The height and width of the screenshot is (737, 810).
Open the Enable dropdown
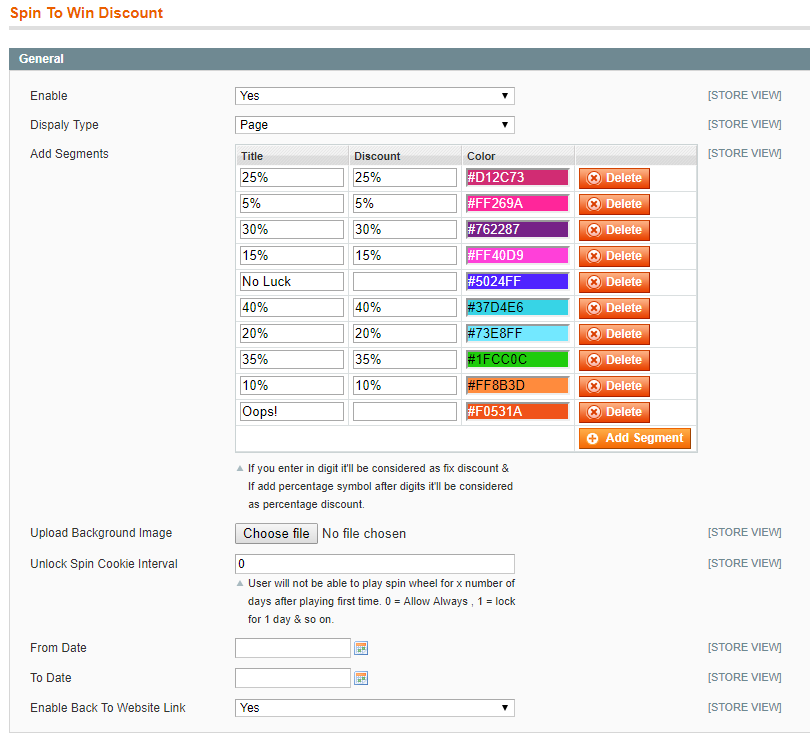(374, 96)
